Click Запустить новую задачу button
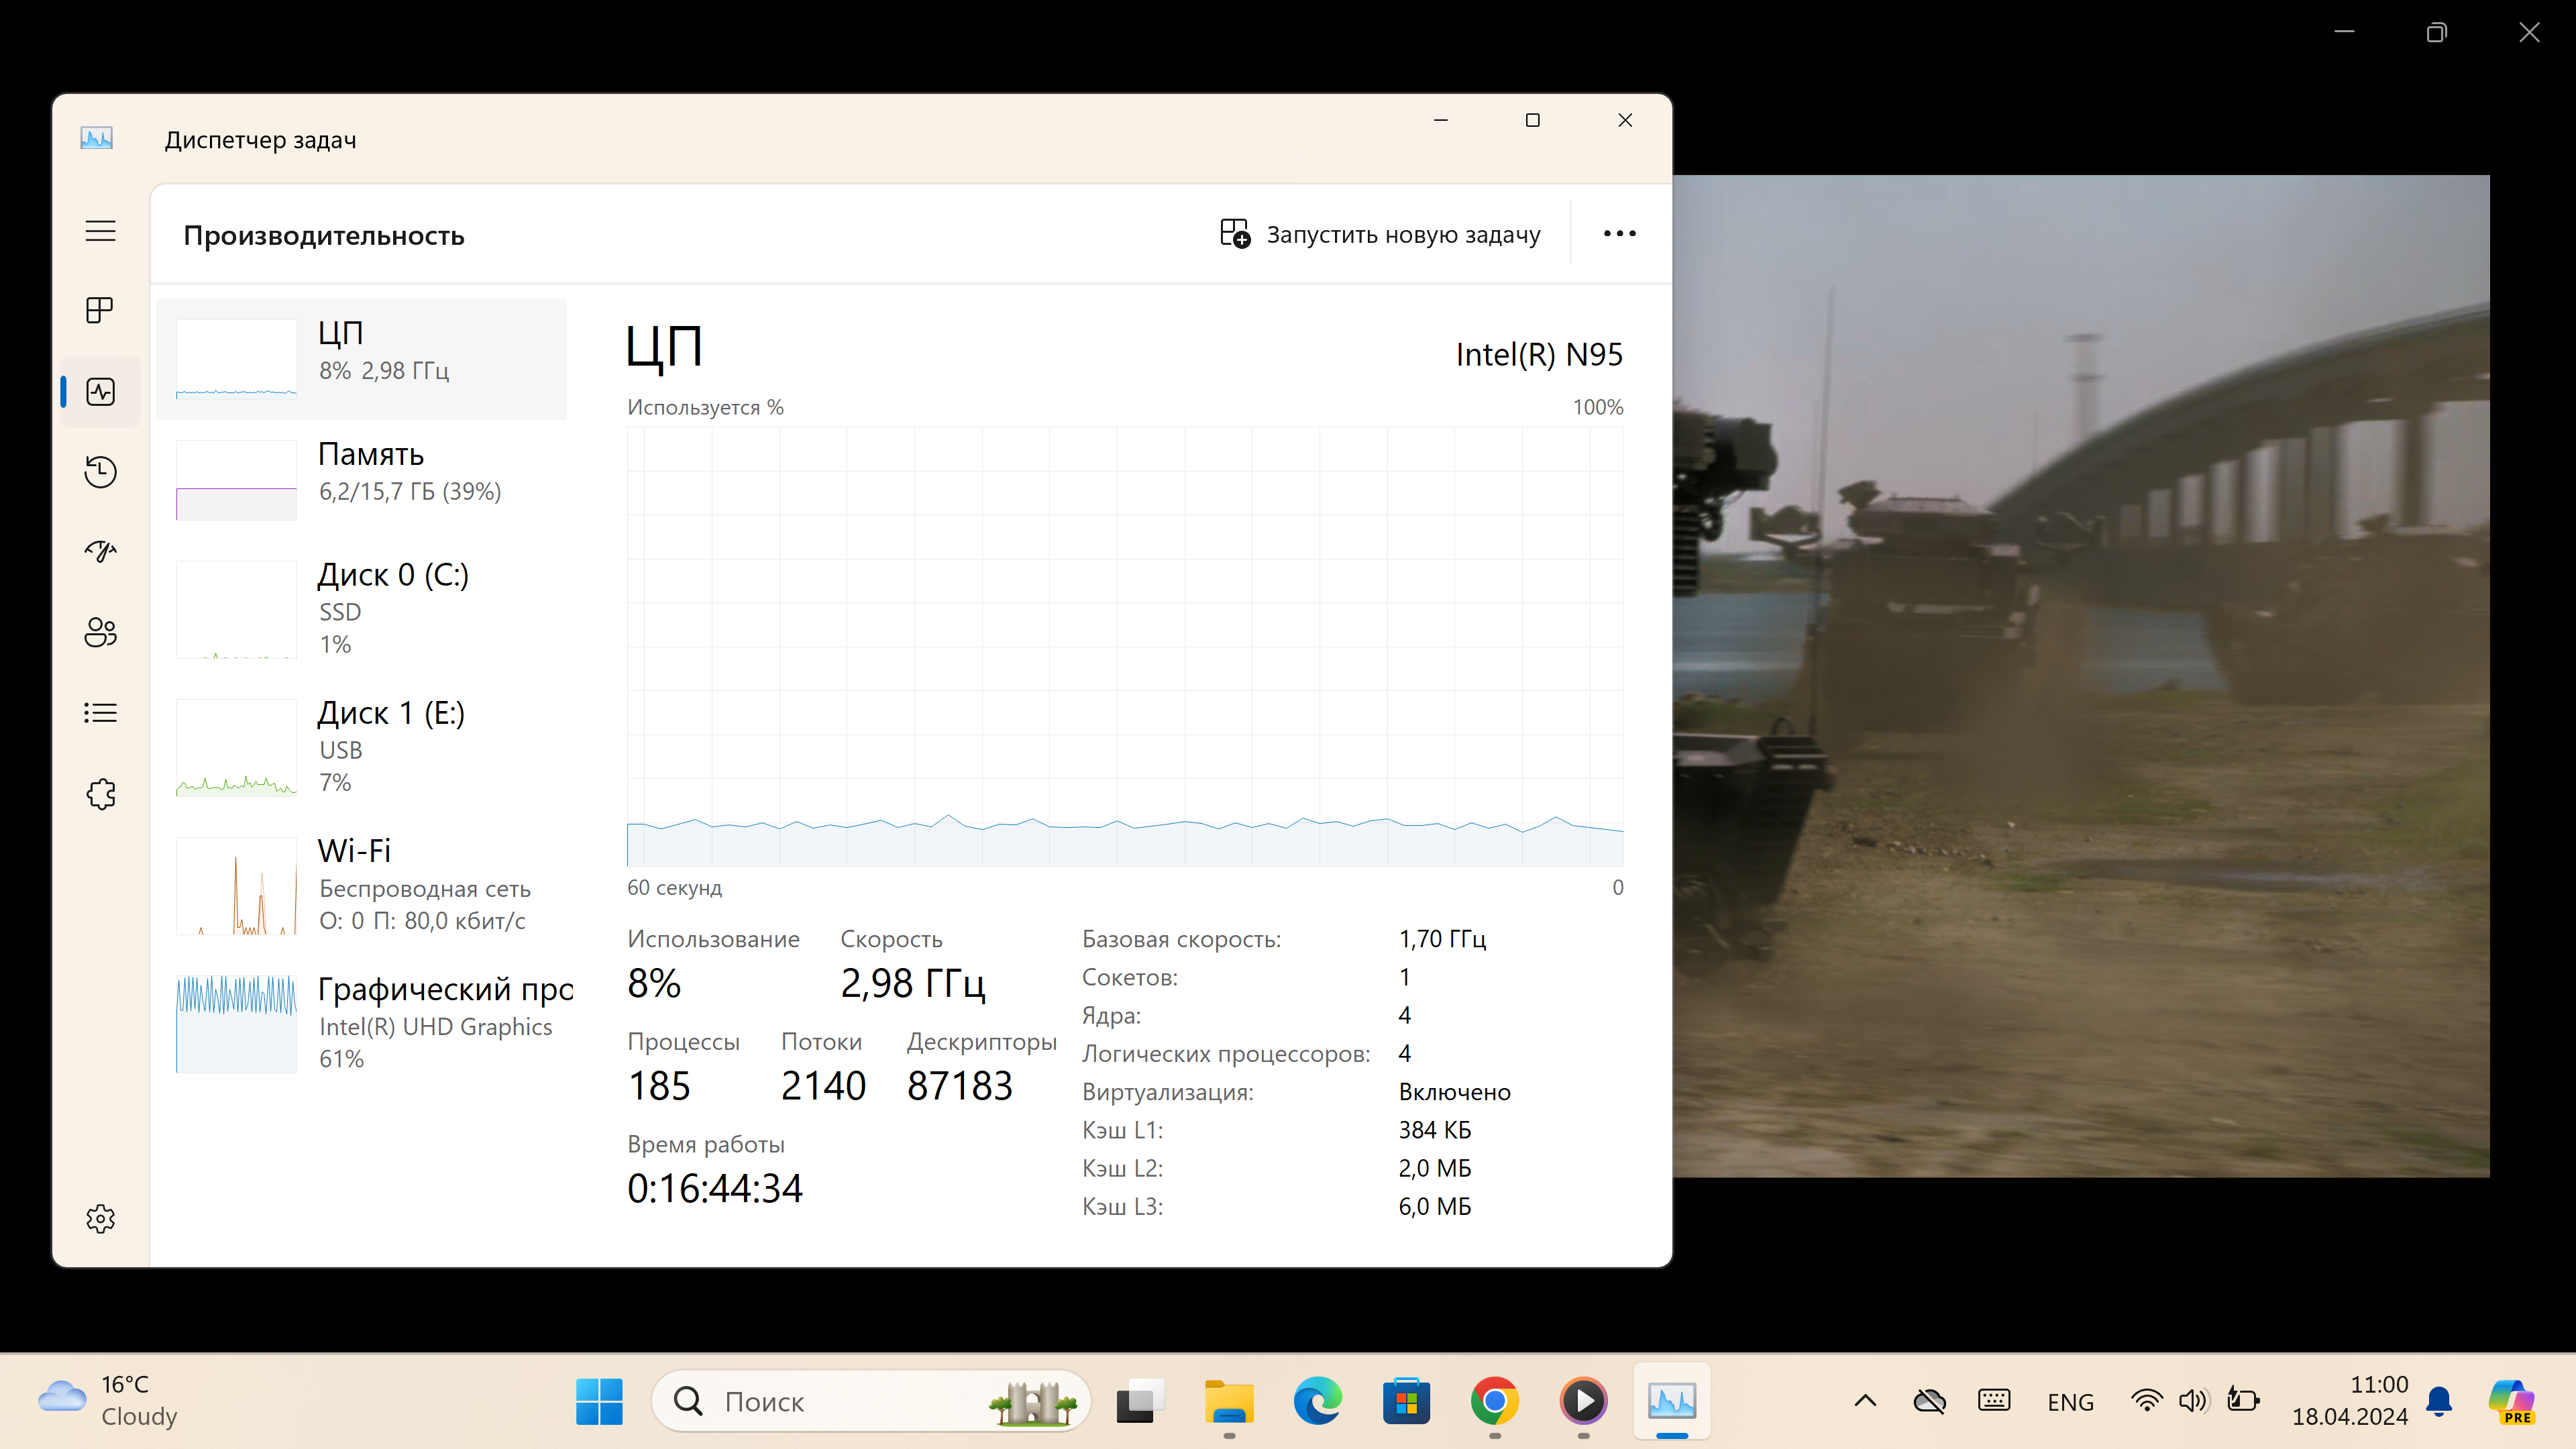Viewport: 2576px width, 1449px height. pos(1380,234)
